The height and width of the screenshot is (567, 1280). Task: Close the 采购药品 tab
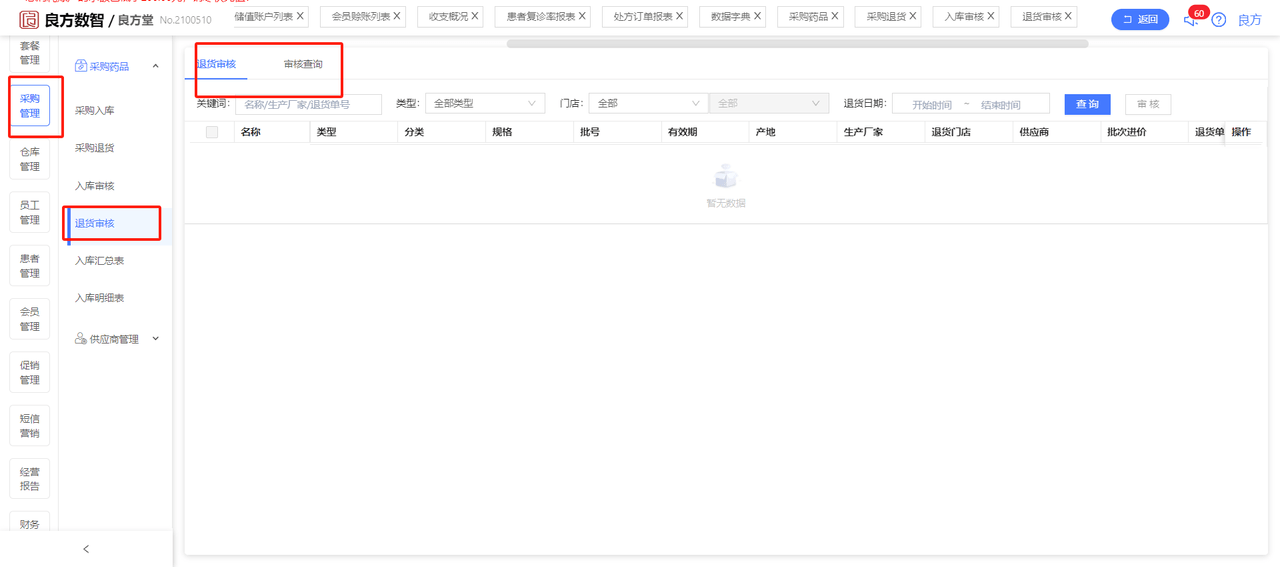(835, 16)
